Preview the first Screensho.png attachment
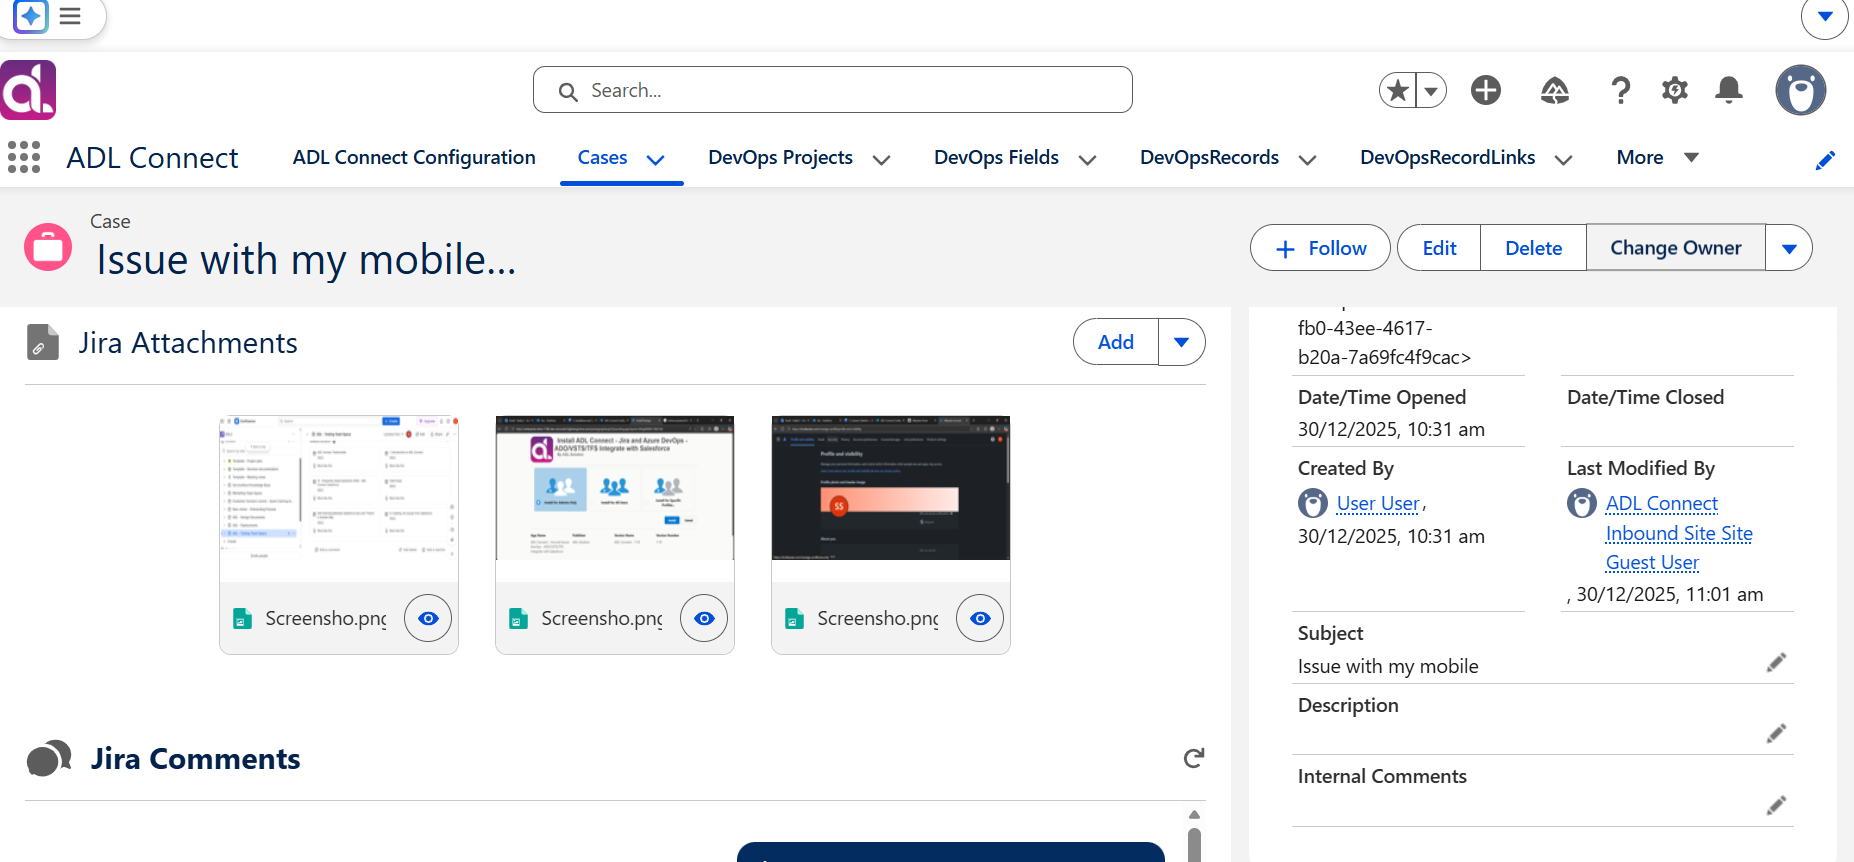The height and width of the screenshot is (862, 1854). click(x=428, y=618)
